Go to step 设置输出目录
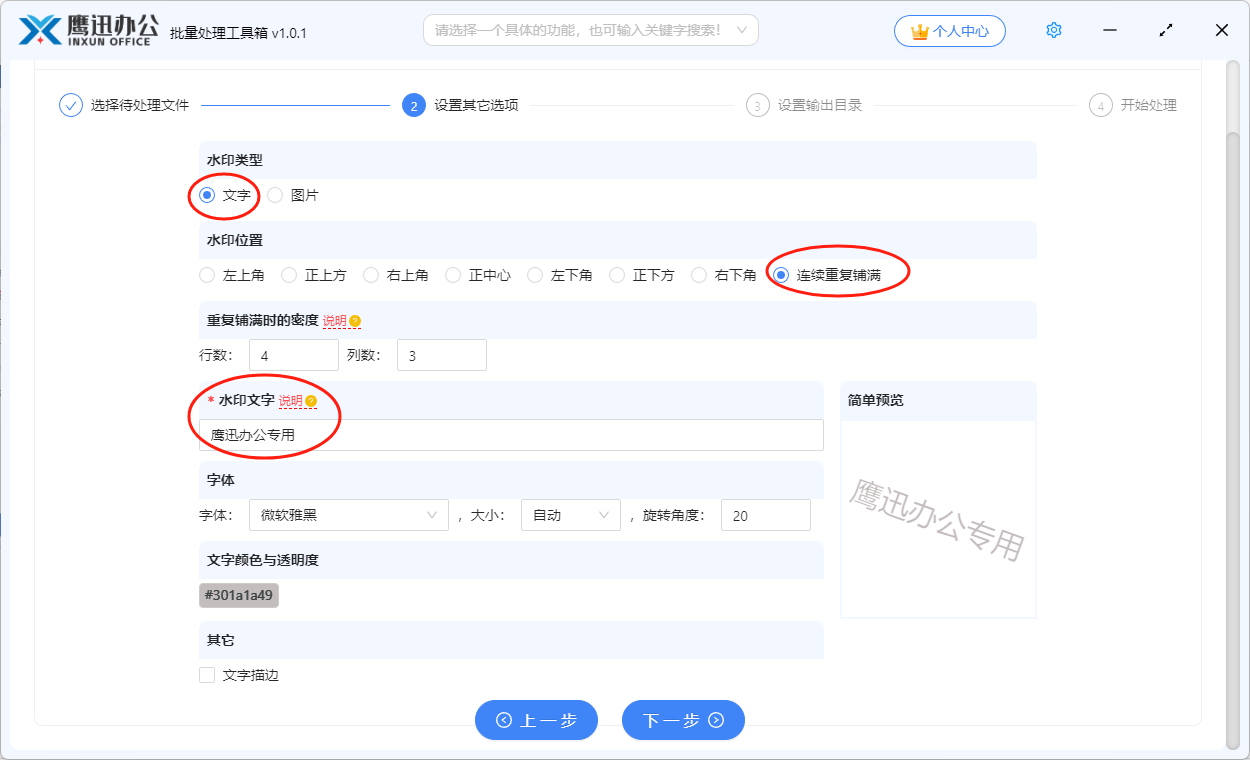This screenshot has height=760, width=1250. point(819,105)
